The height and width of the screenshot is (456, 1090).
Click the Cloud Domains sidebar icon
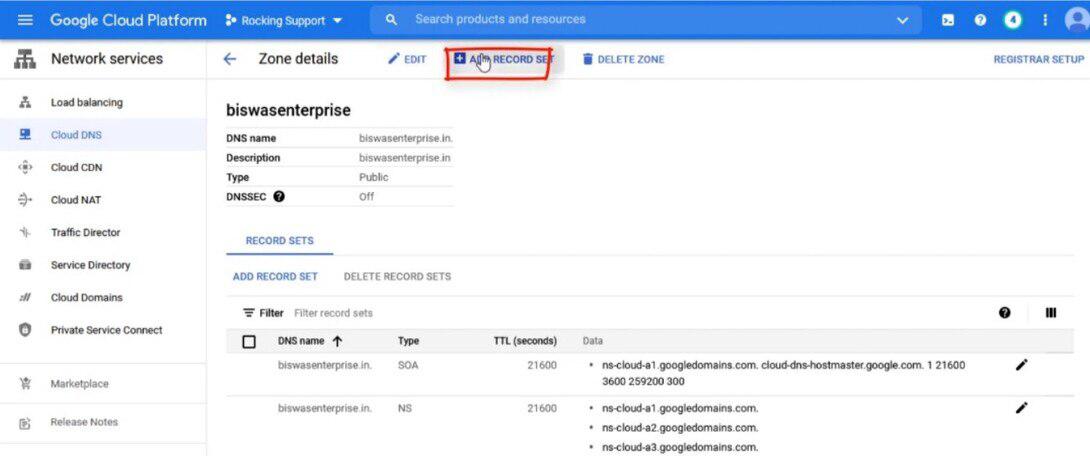(x=25, y=298)
